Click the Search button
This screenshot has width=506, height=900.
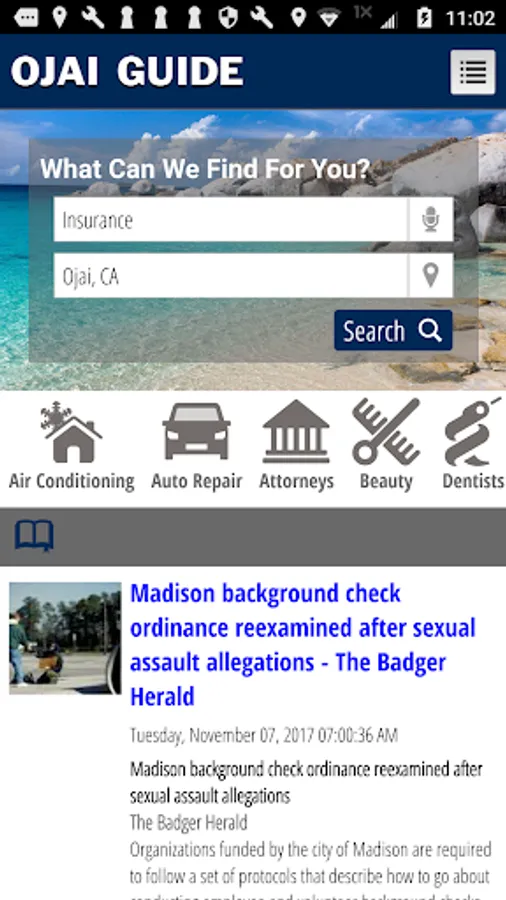[393, 331]
